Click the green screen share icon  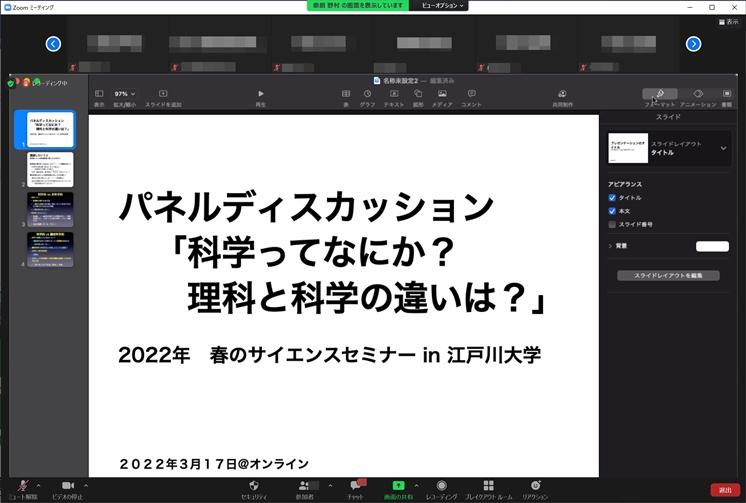tap(398, 485)
